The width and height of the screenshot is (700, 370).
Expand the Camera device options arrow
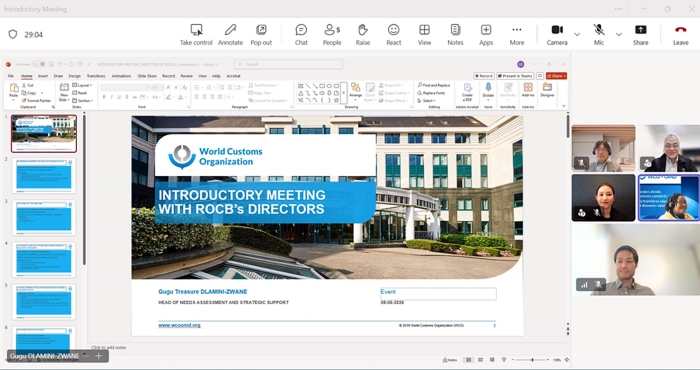tap(577, 34)
